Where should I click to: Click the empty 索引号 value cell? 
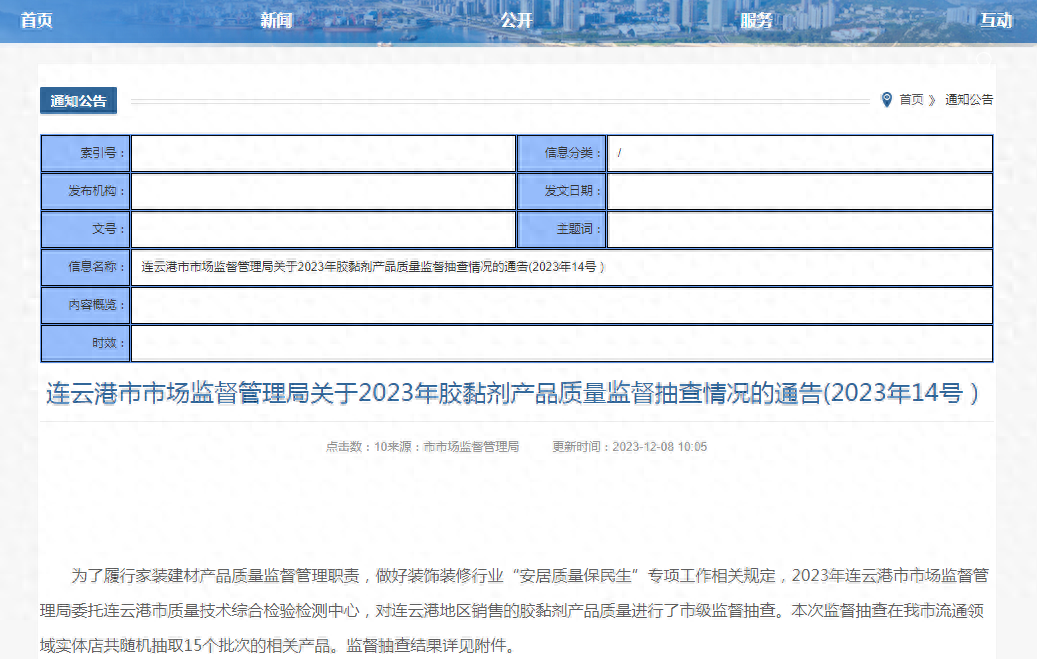point(323,153)
